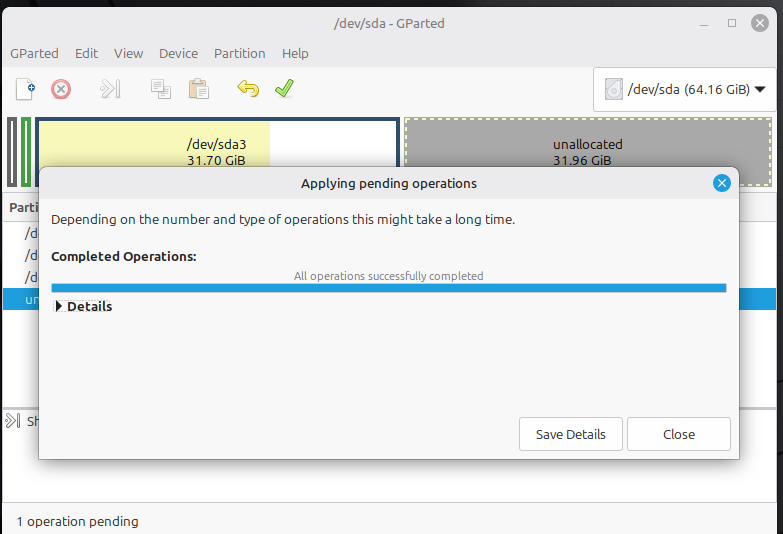Open the Device menu
The image size is (783, 534).
178,53
